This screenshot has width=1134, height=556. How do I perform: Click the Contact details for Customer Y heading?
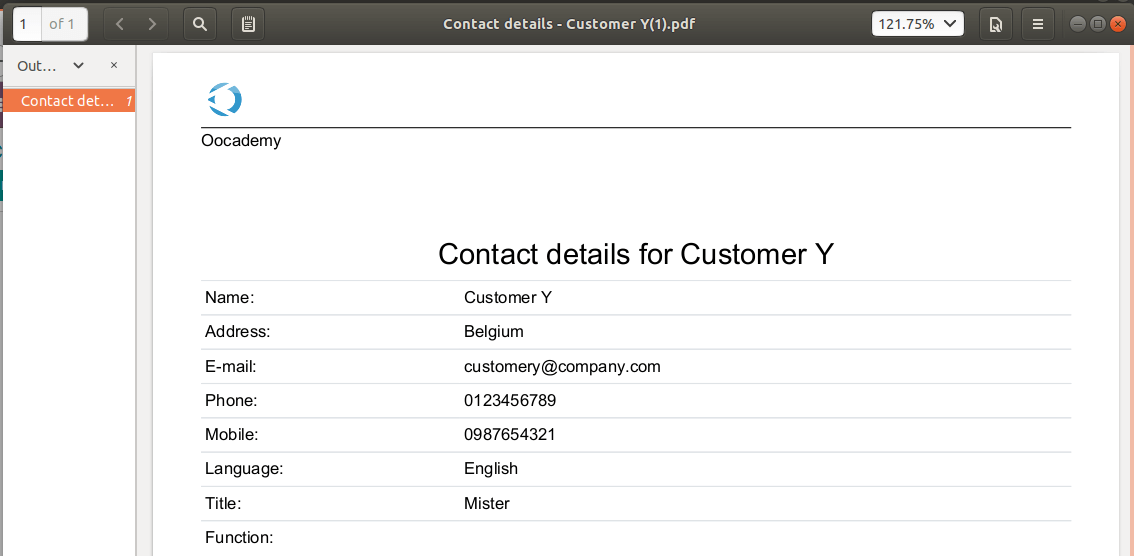636,254
